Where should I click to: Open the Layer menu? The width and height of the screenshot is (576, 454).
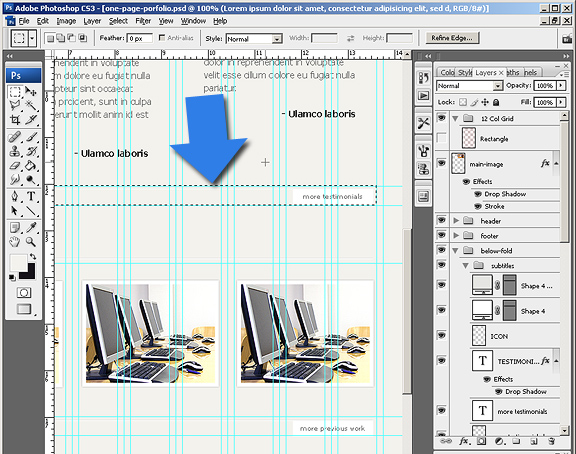(92, 21)
